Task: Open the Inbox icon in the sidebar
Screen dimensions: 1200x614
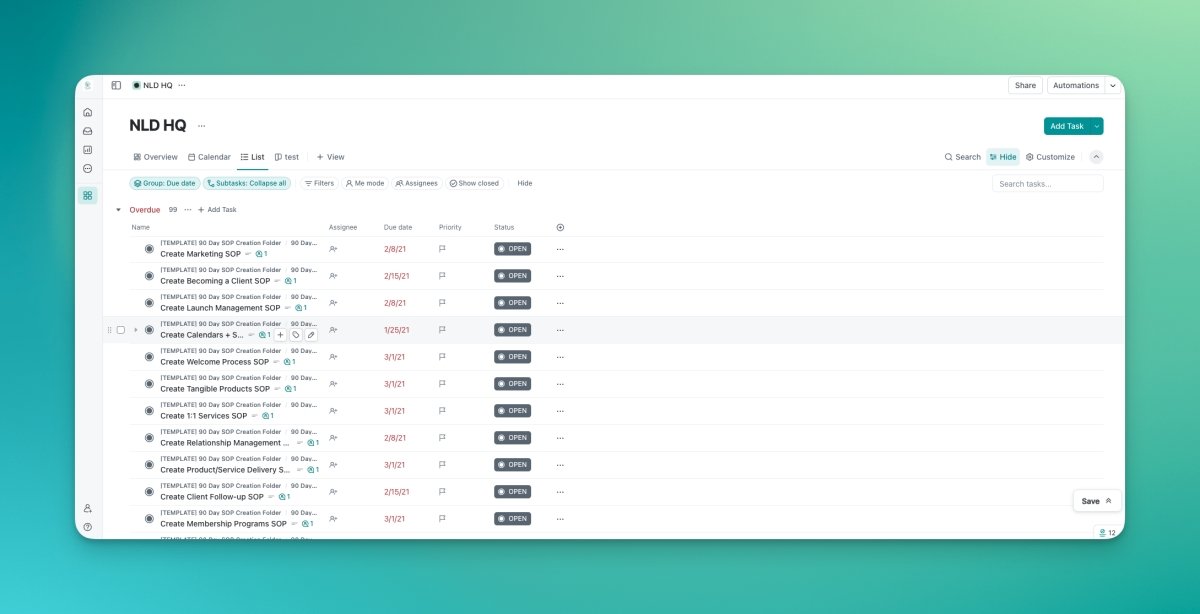Action: click(87, 130)
